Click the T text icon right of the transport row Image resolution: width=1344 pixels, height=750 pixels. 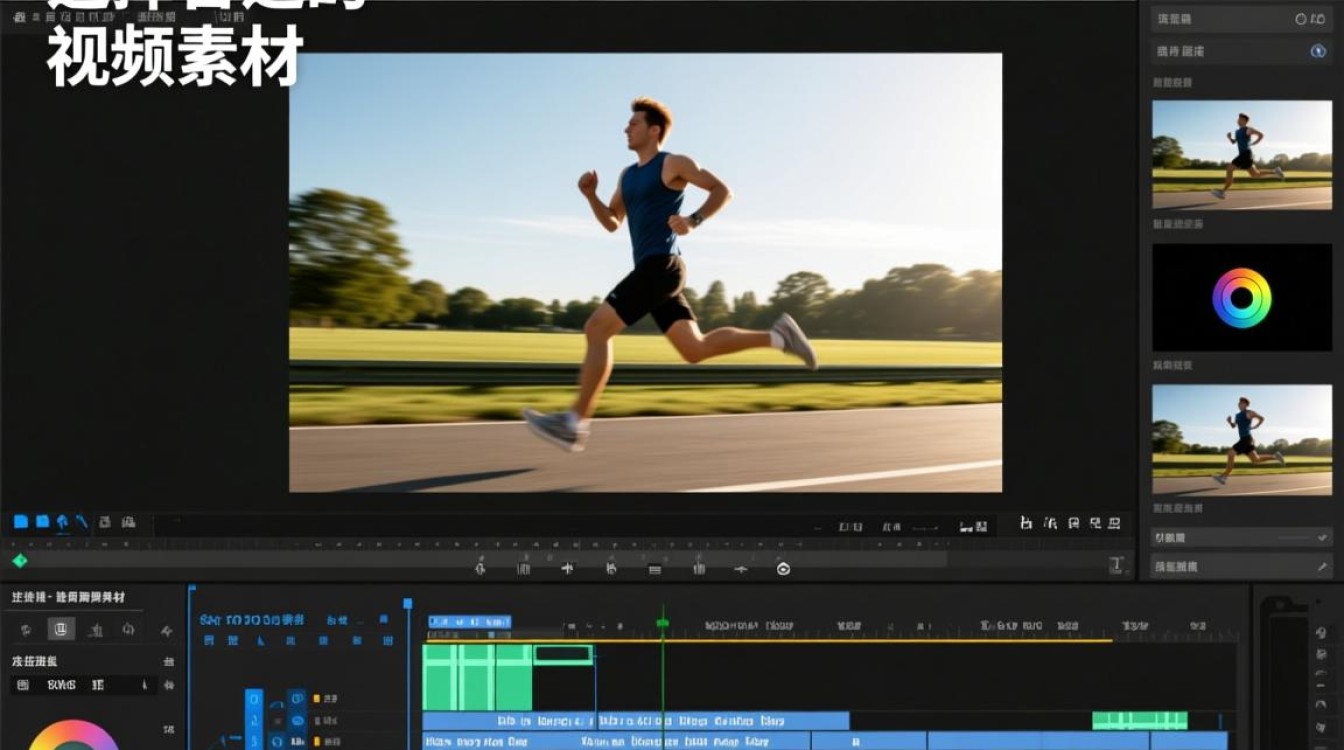click(1117, 565)
